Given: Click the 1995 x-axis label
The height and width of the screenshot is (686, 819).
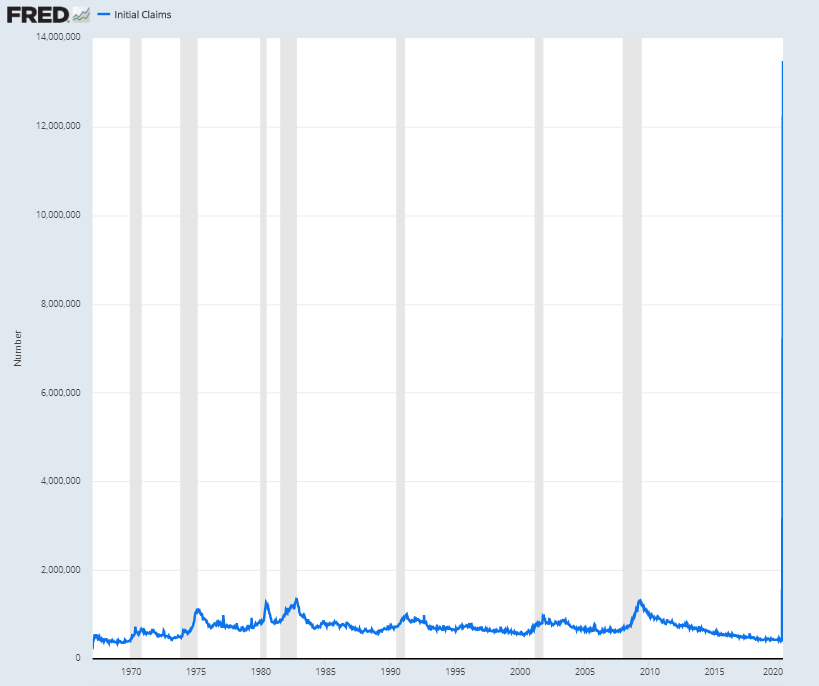Looking at the screenshot, I should point(455,672).
